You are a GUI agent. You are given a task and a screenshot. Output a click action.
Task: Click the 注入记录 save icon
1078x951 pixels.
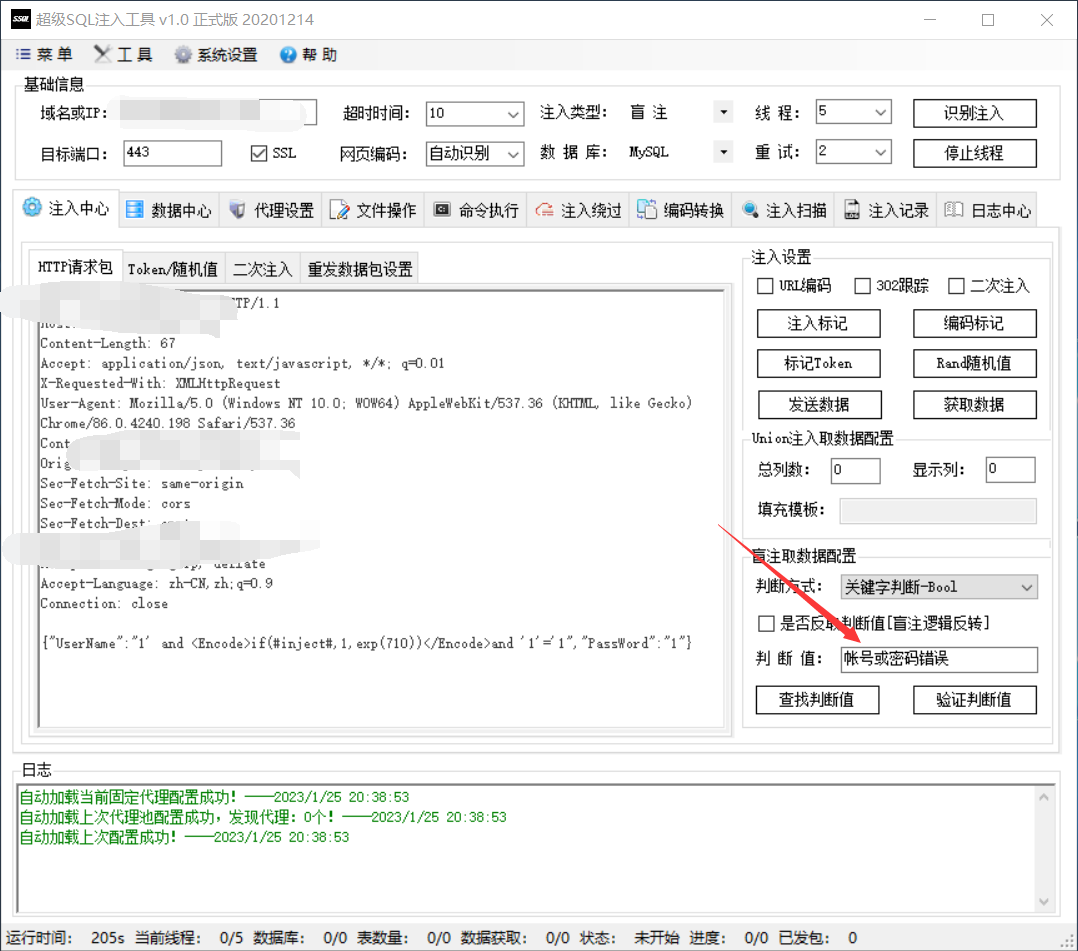coord(852,210)
